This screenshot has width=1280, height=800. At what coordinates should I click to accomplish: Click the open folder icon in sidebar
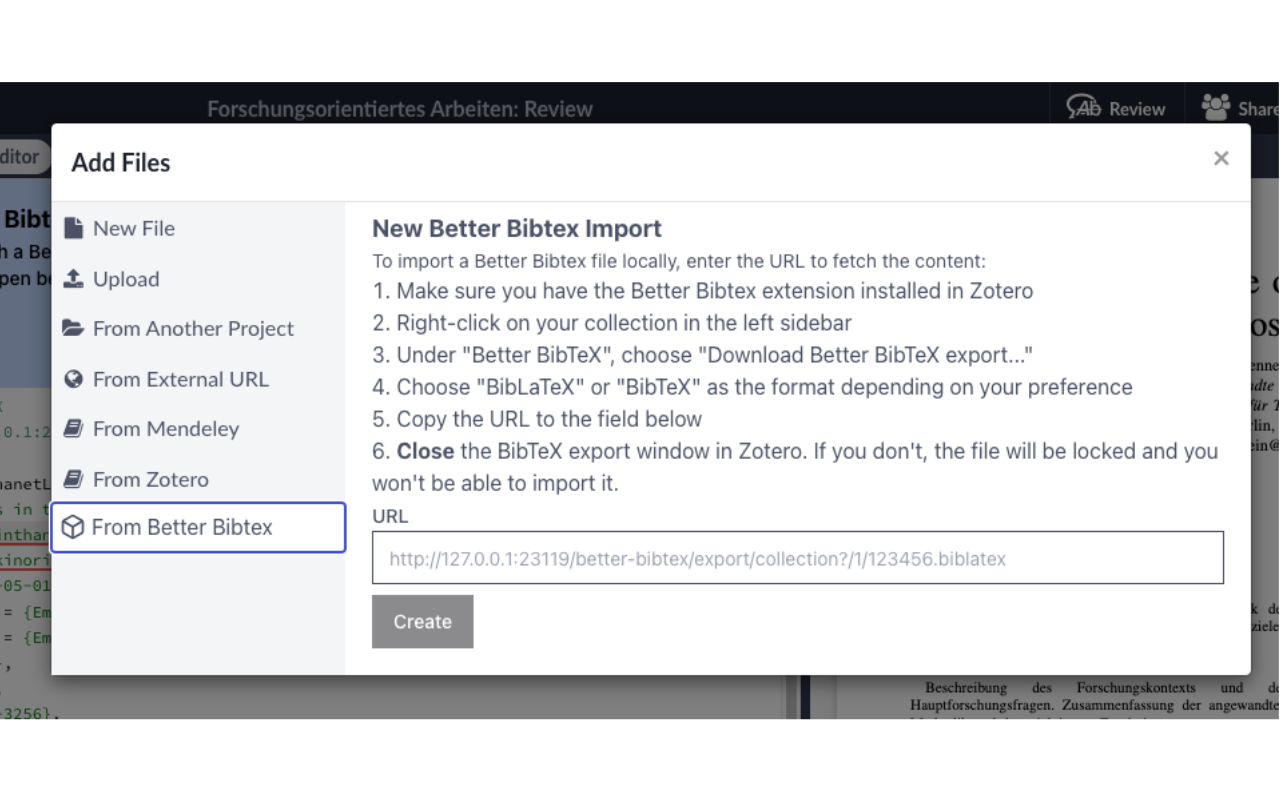click(73, 328)
